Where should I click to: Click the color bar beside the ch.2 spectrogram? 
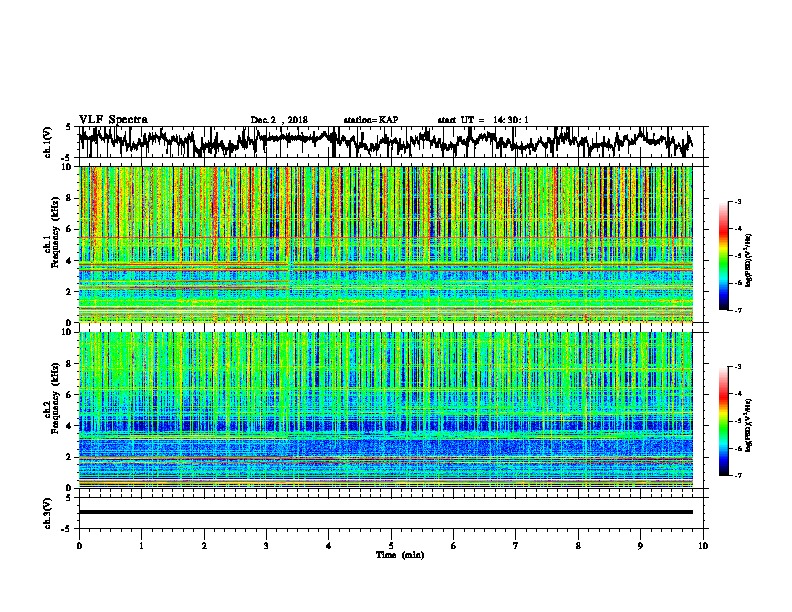point(724,421)
